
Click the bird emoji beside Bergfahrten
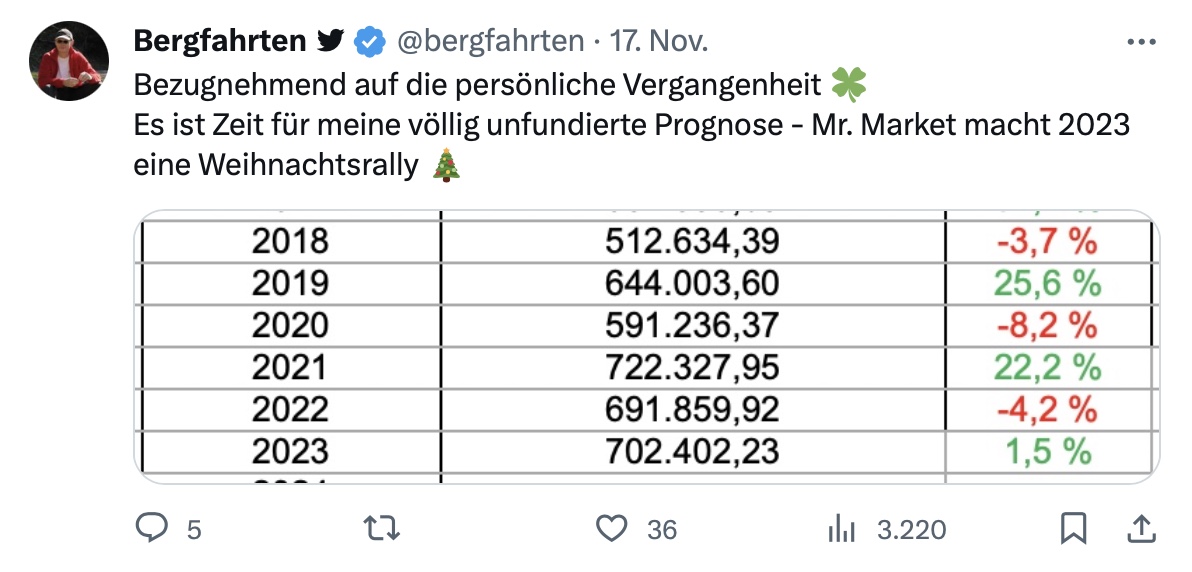point(330,41)
